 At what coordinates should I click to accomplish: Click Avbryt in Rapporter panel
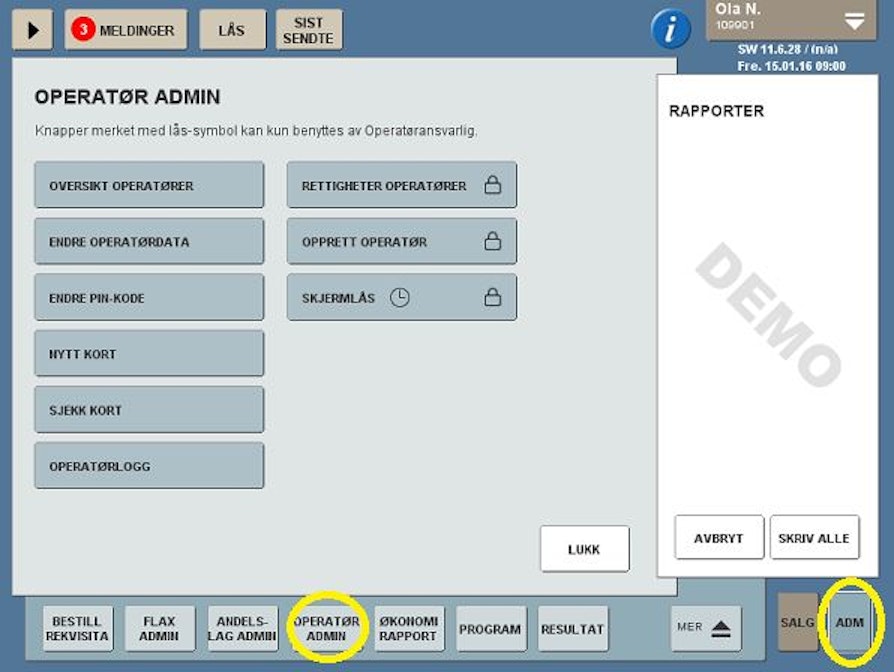(719, 538)
